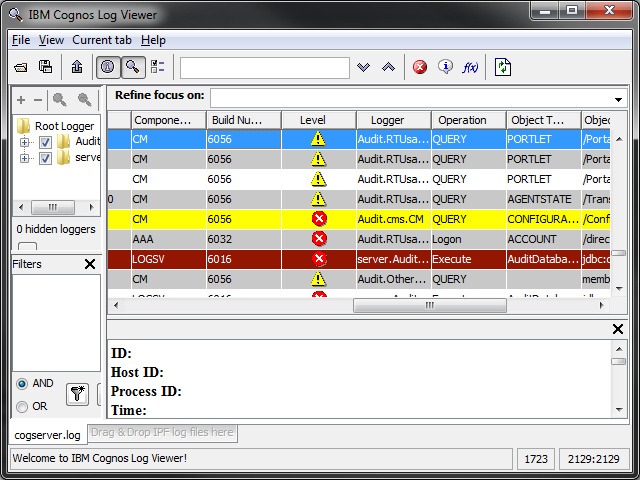Select the Execute cell in LOGSV row

(x=469, y=259)
